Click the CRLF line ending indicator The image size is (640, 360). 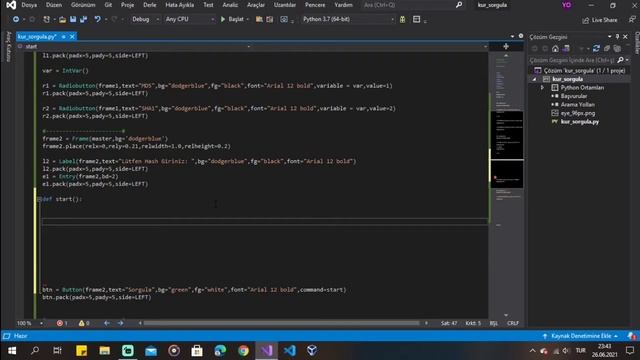point(513,323)
